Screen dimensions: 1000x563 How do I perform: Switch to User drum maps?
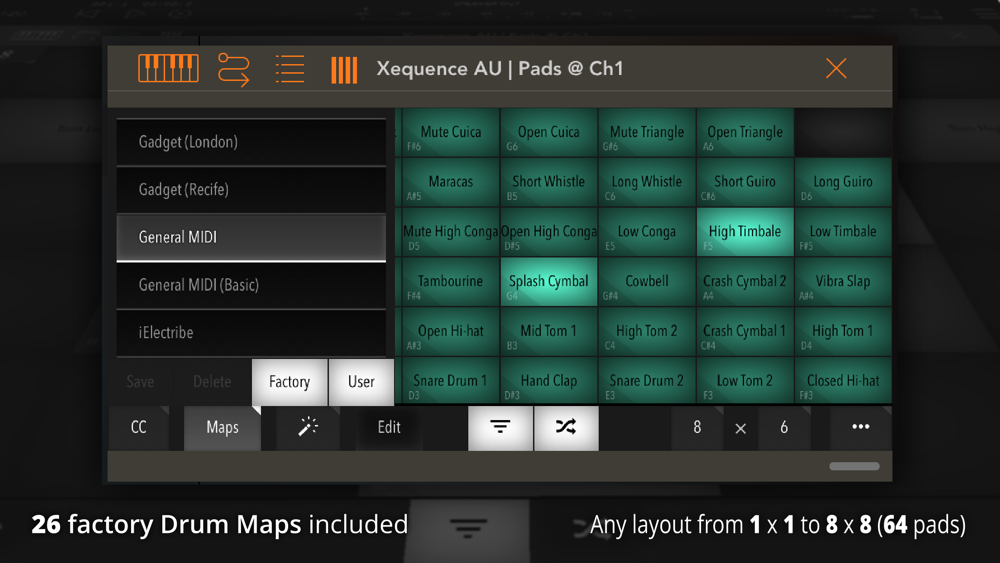(x=361, y=382)
